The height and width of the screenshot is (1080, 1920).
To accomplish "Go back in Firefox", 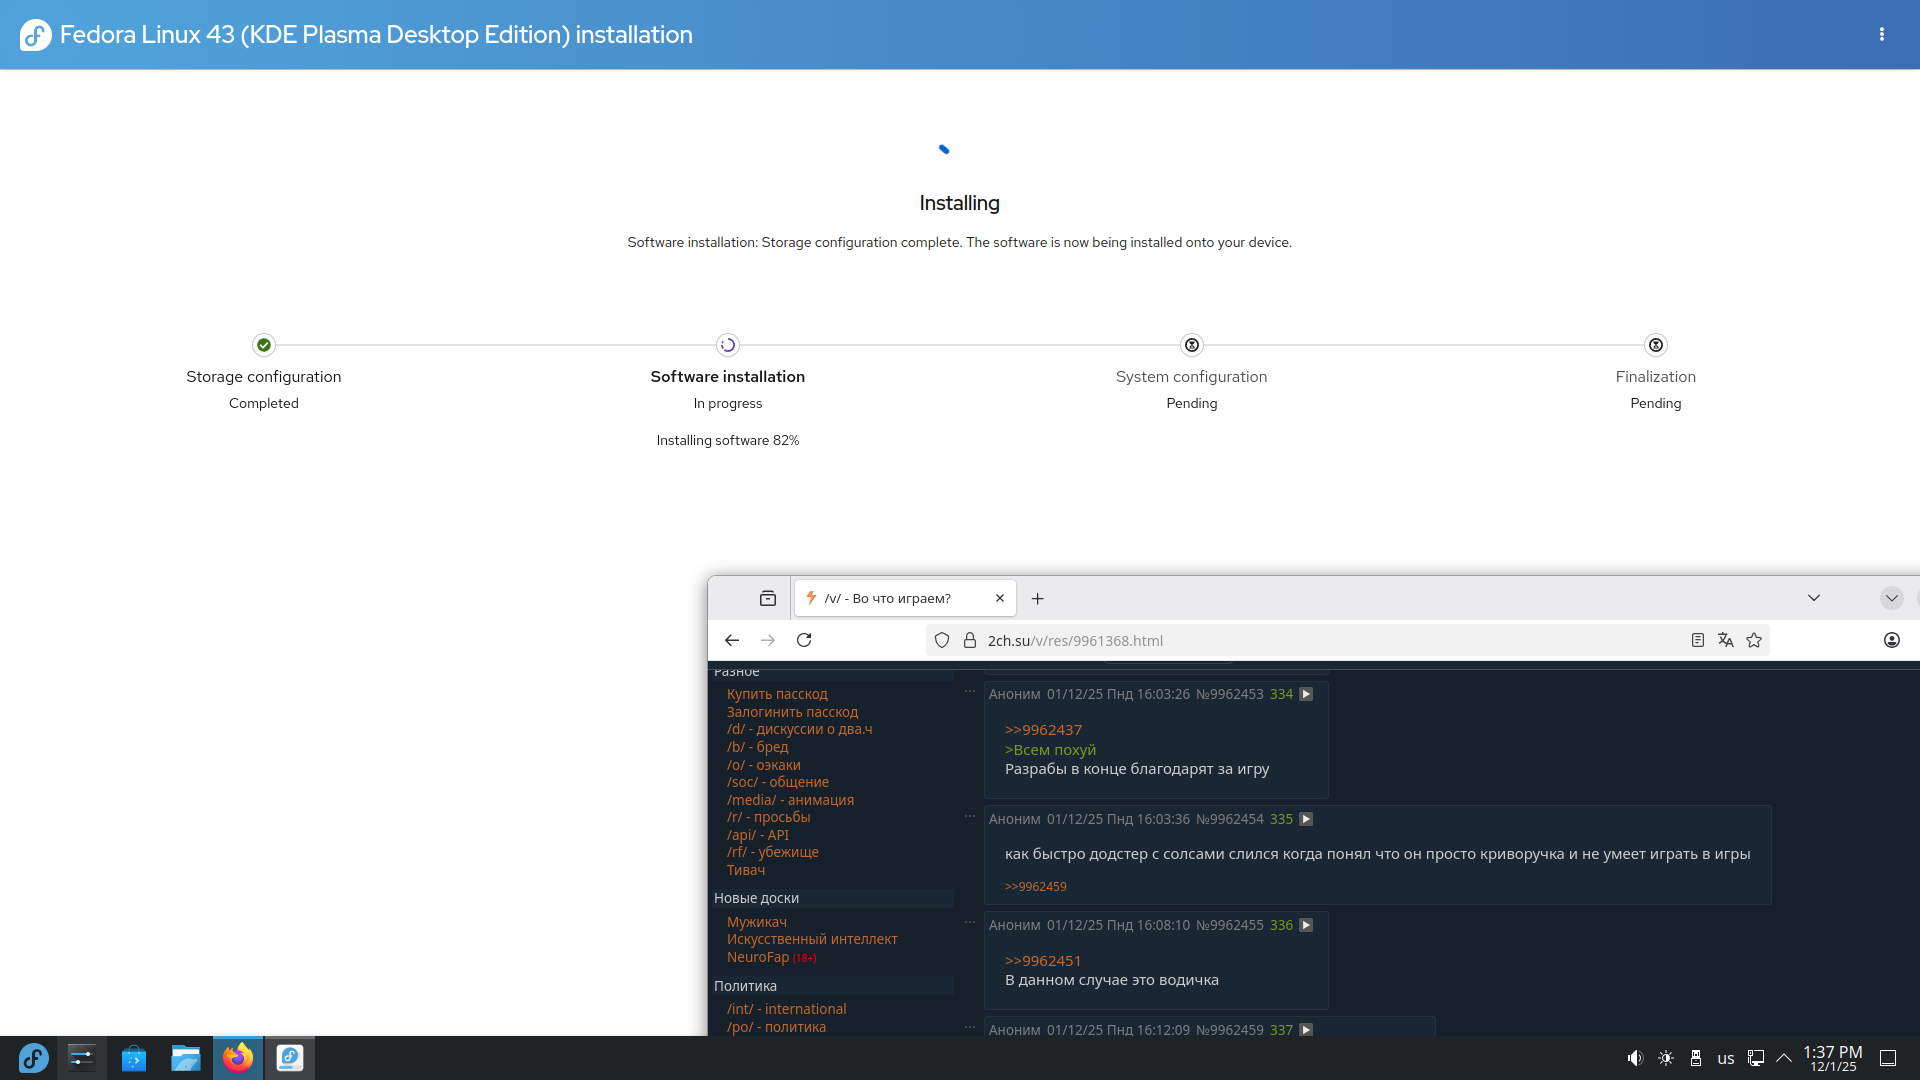I will coord(732,640).
